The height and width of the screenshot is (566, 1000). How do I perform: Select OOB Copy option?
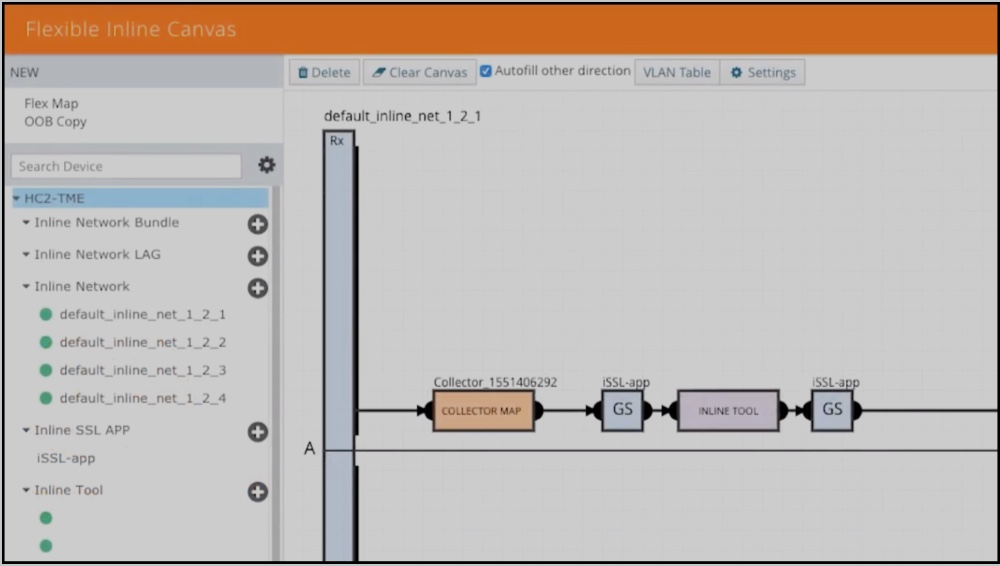pyautogui.click(x=55, y=122)
